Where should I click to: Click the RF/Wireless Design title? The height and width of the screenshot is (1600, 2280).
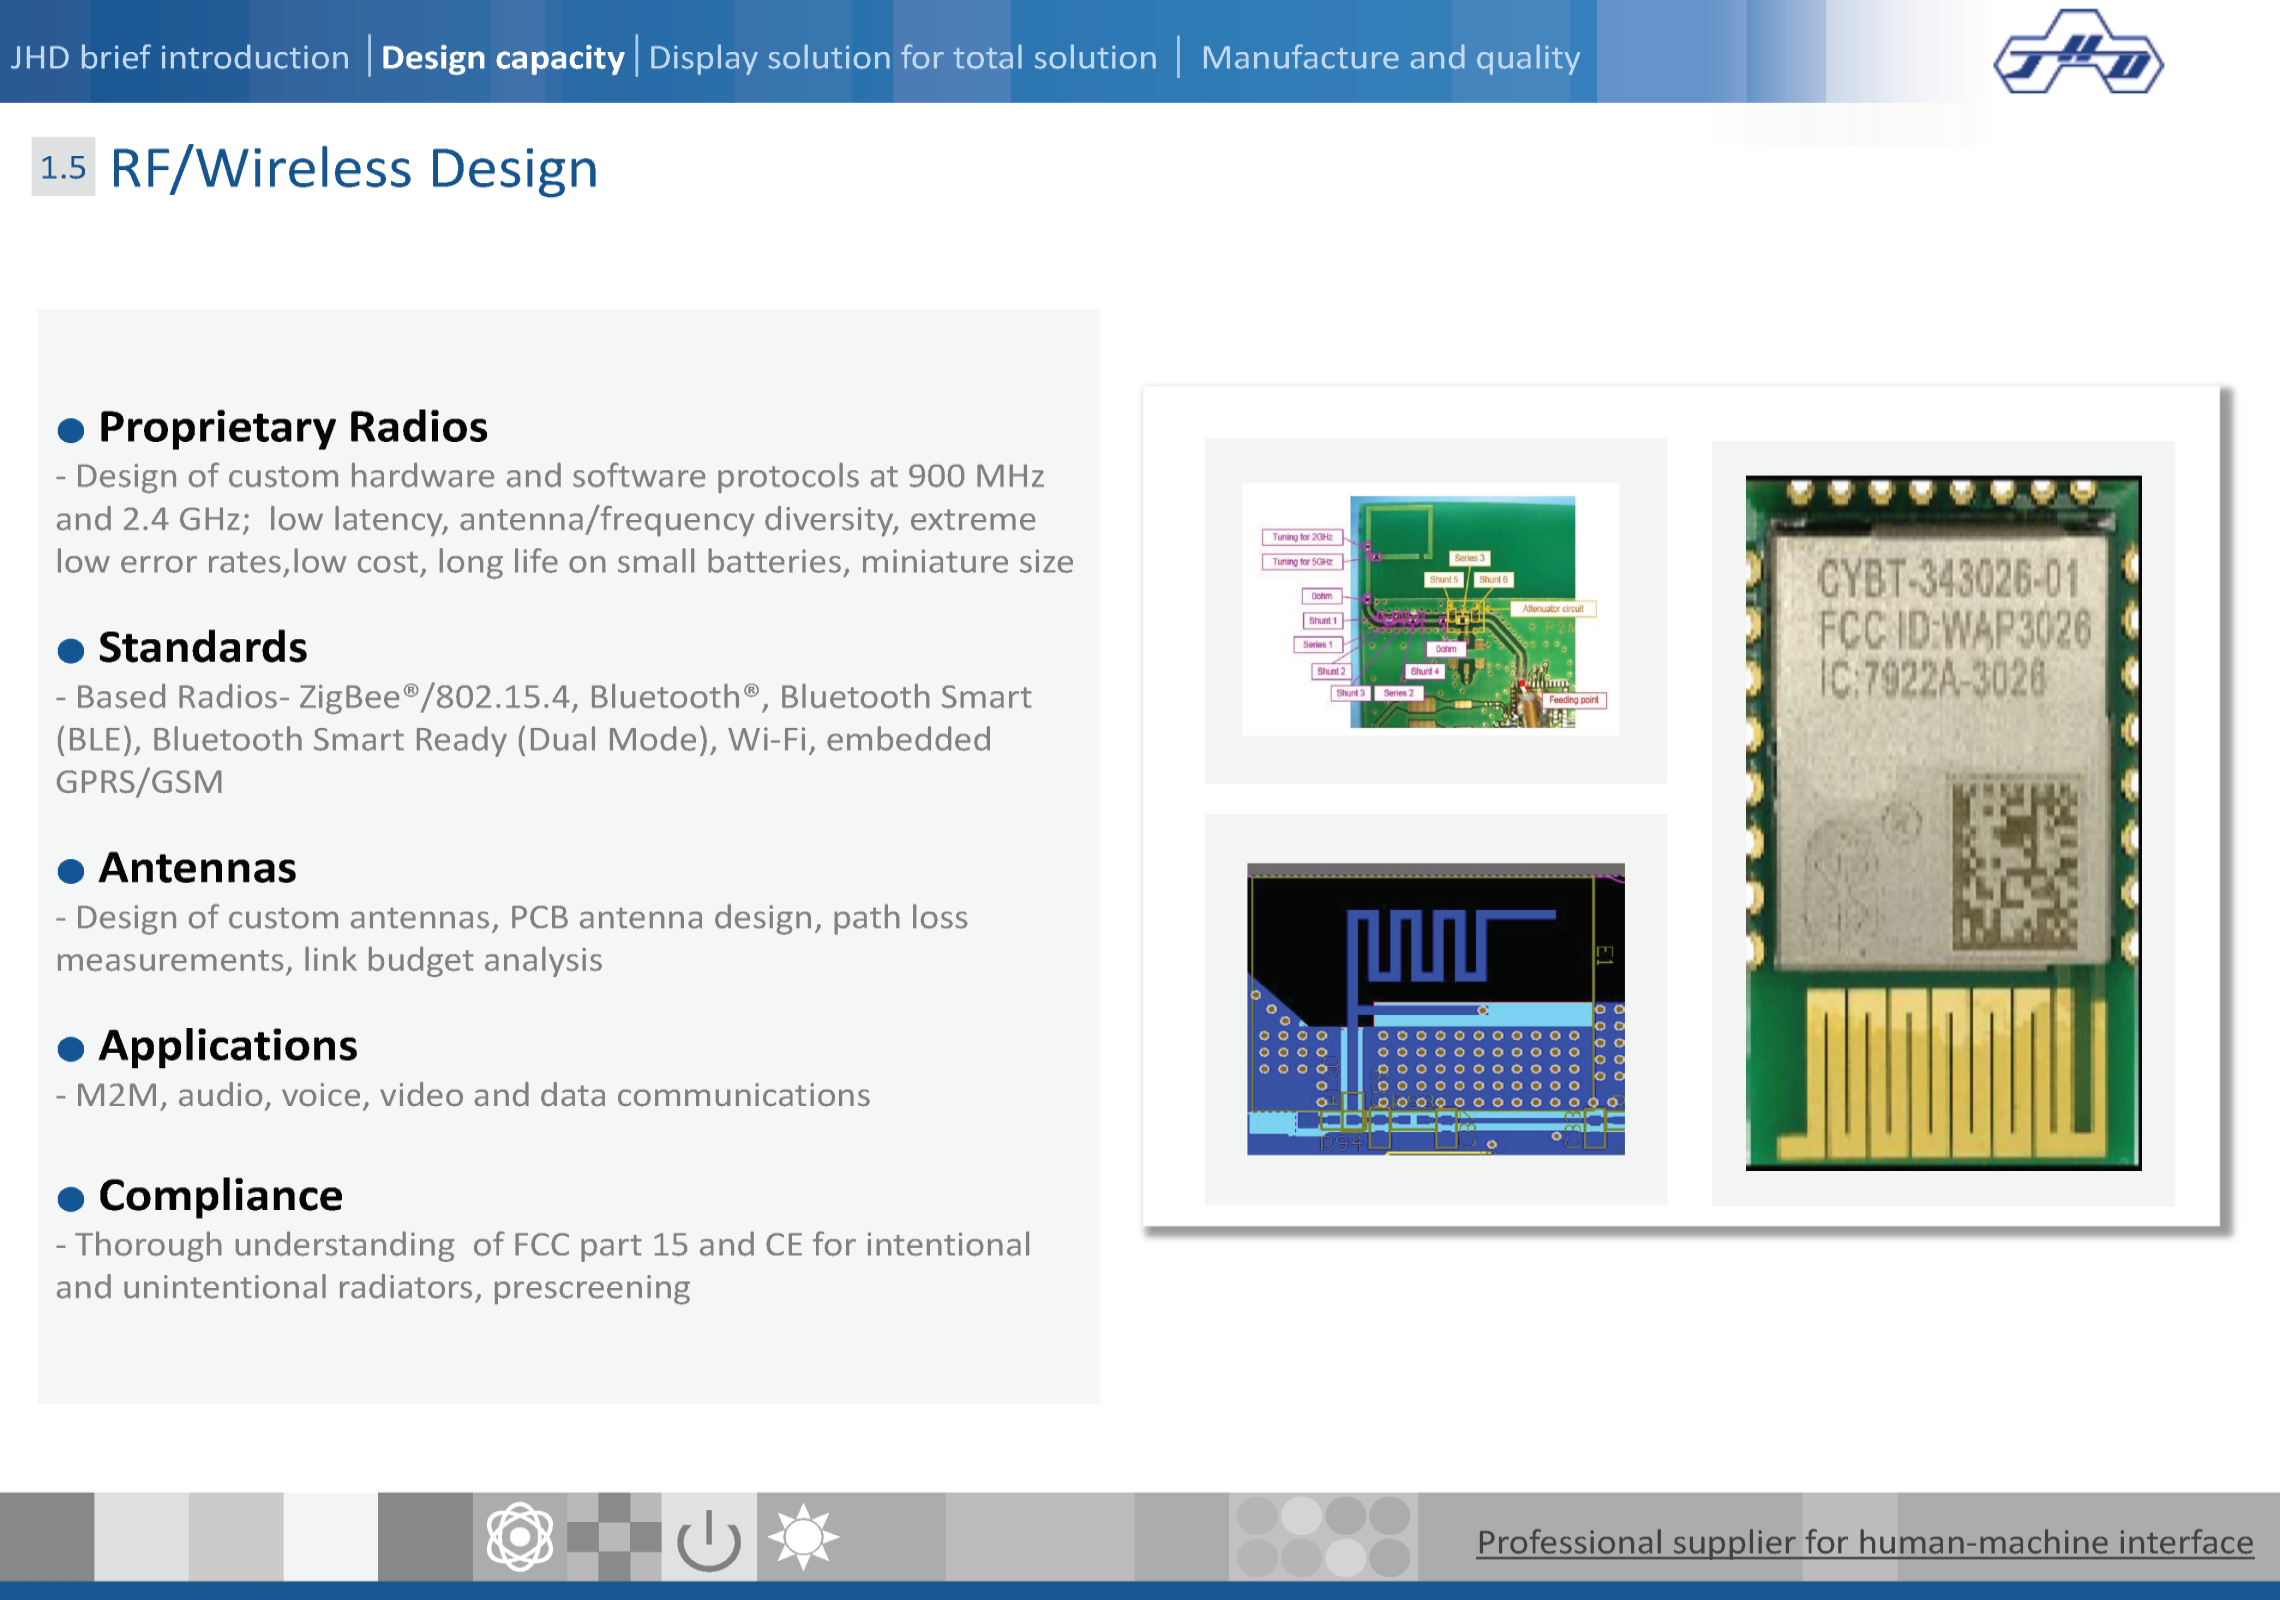coord(354,168)
